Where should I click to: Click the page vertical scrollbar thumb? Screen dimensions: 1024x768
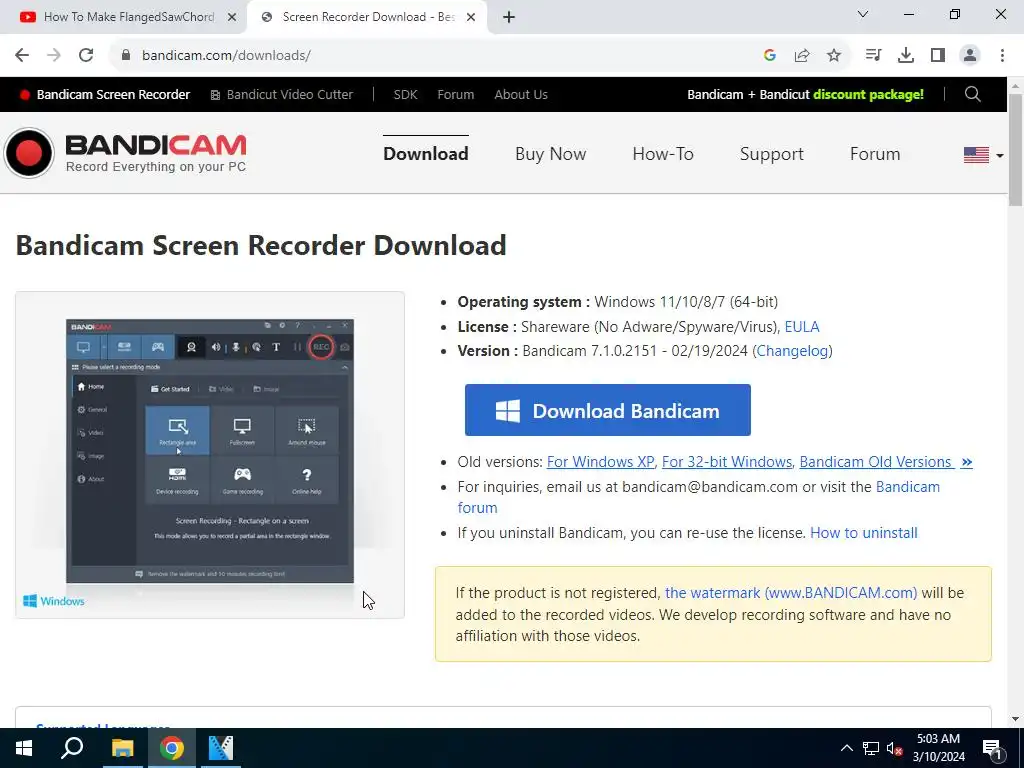click(x=1015, y=150)
